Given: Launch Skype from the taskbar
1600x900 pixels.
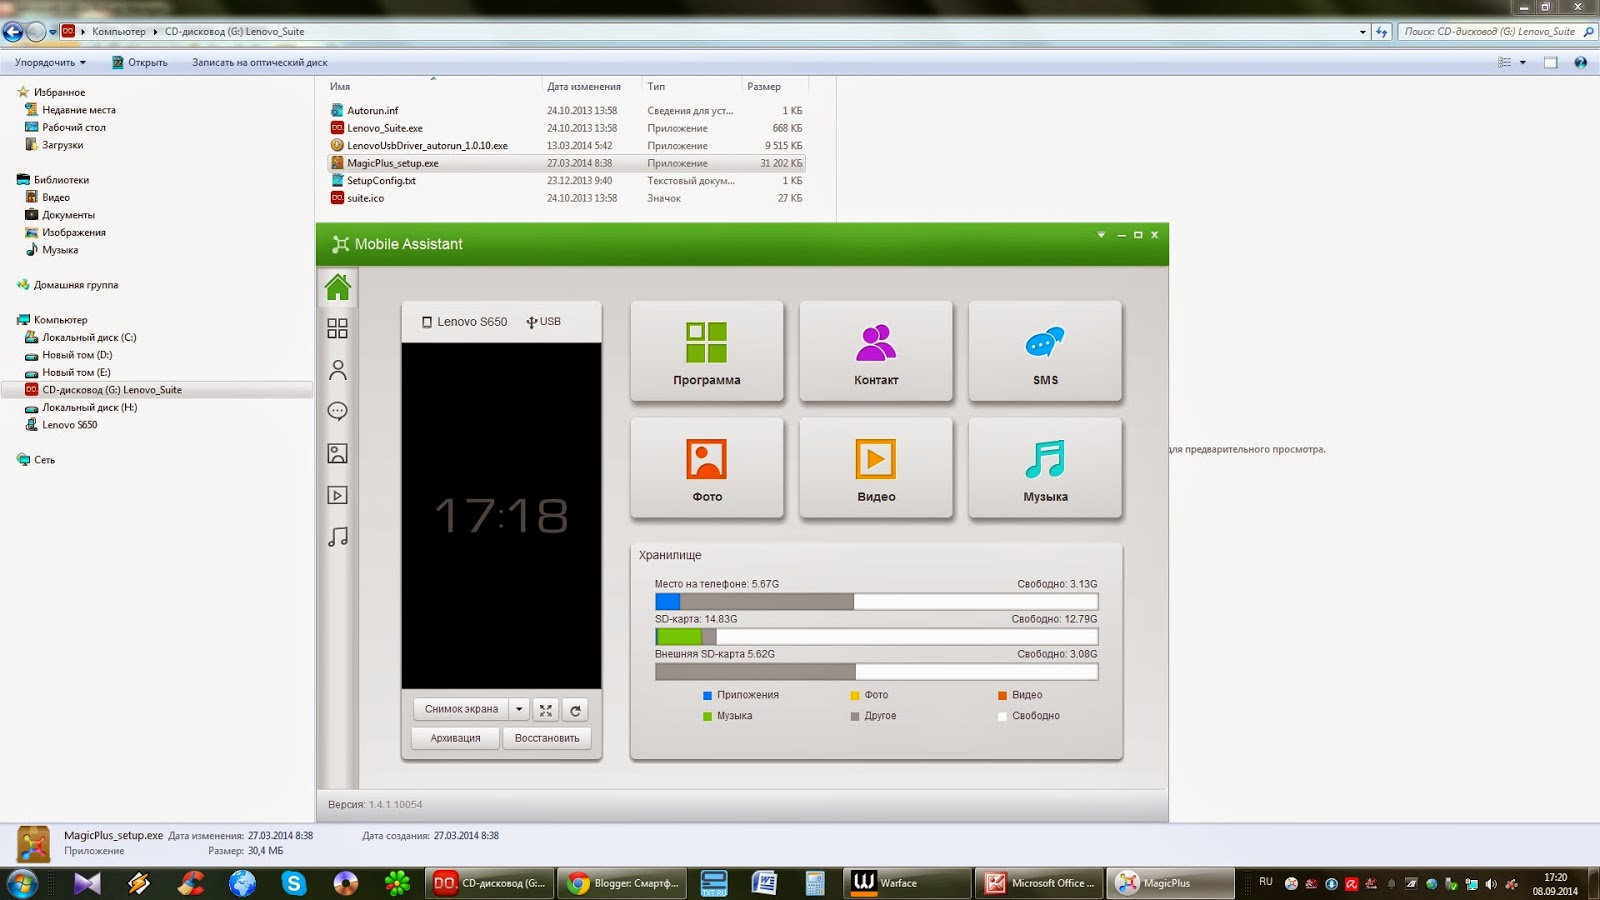Looking at the screenshot, I should pos(293,883).
